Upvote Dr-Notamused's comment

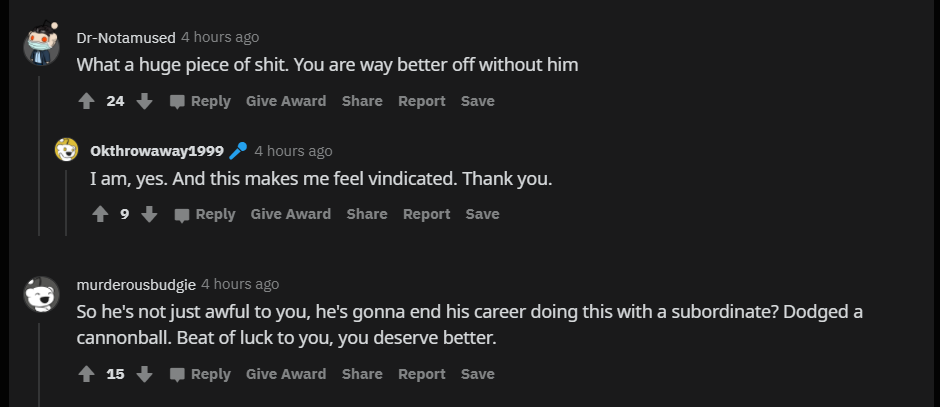(86, 101)
